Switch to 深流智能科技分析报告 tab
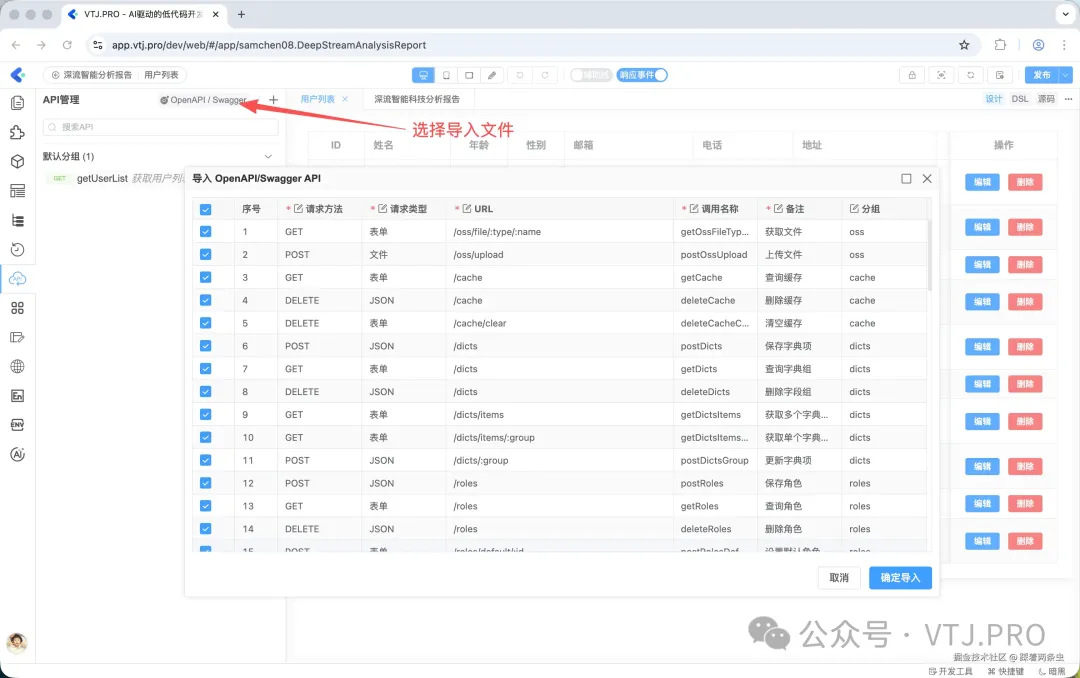The height and width of the screenshot is (678, 1080). coord(417,99)
